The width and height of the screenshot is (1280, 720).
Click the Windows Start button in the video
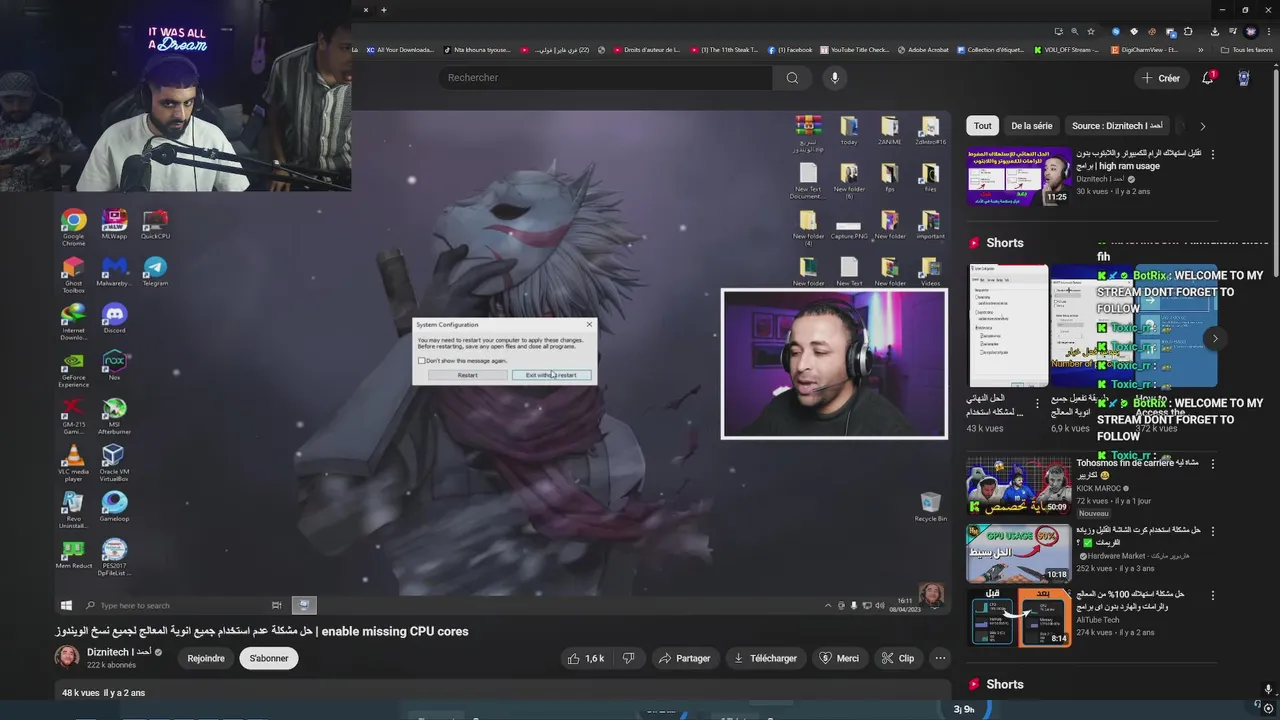pyautogui.click(x=66, y=605)
